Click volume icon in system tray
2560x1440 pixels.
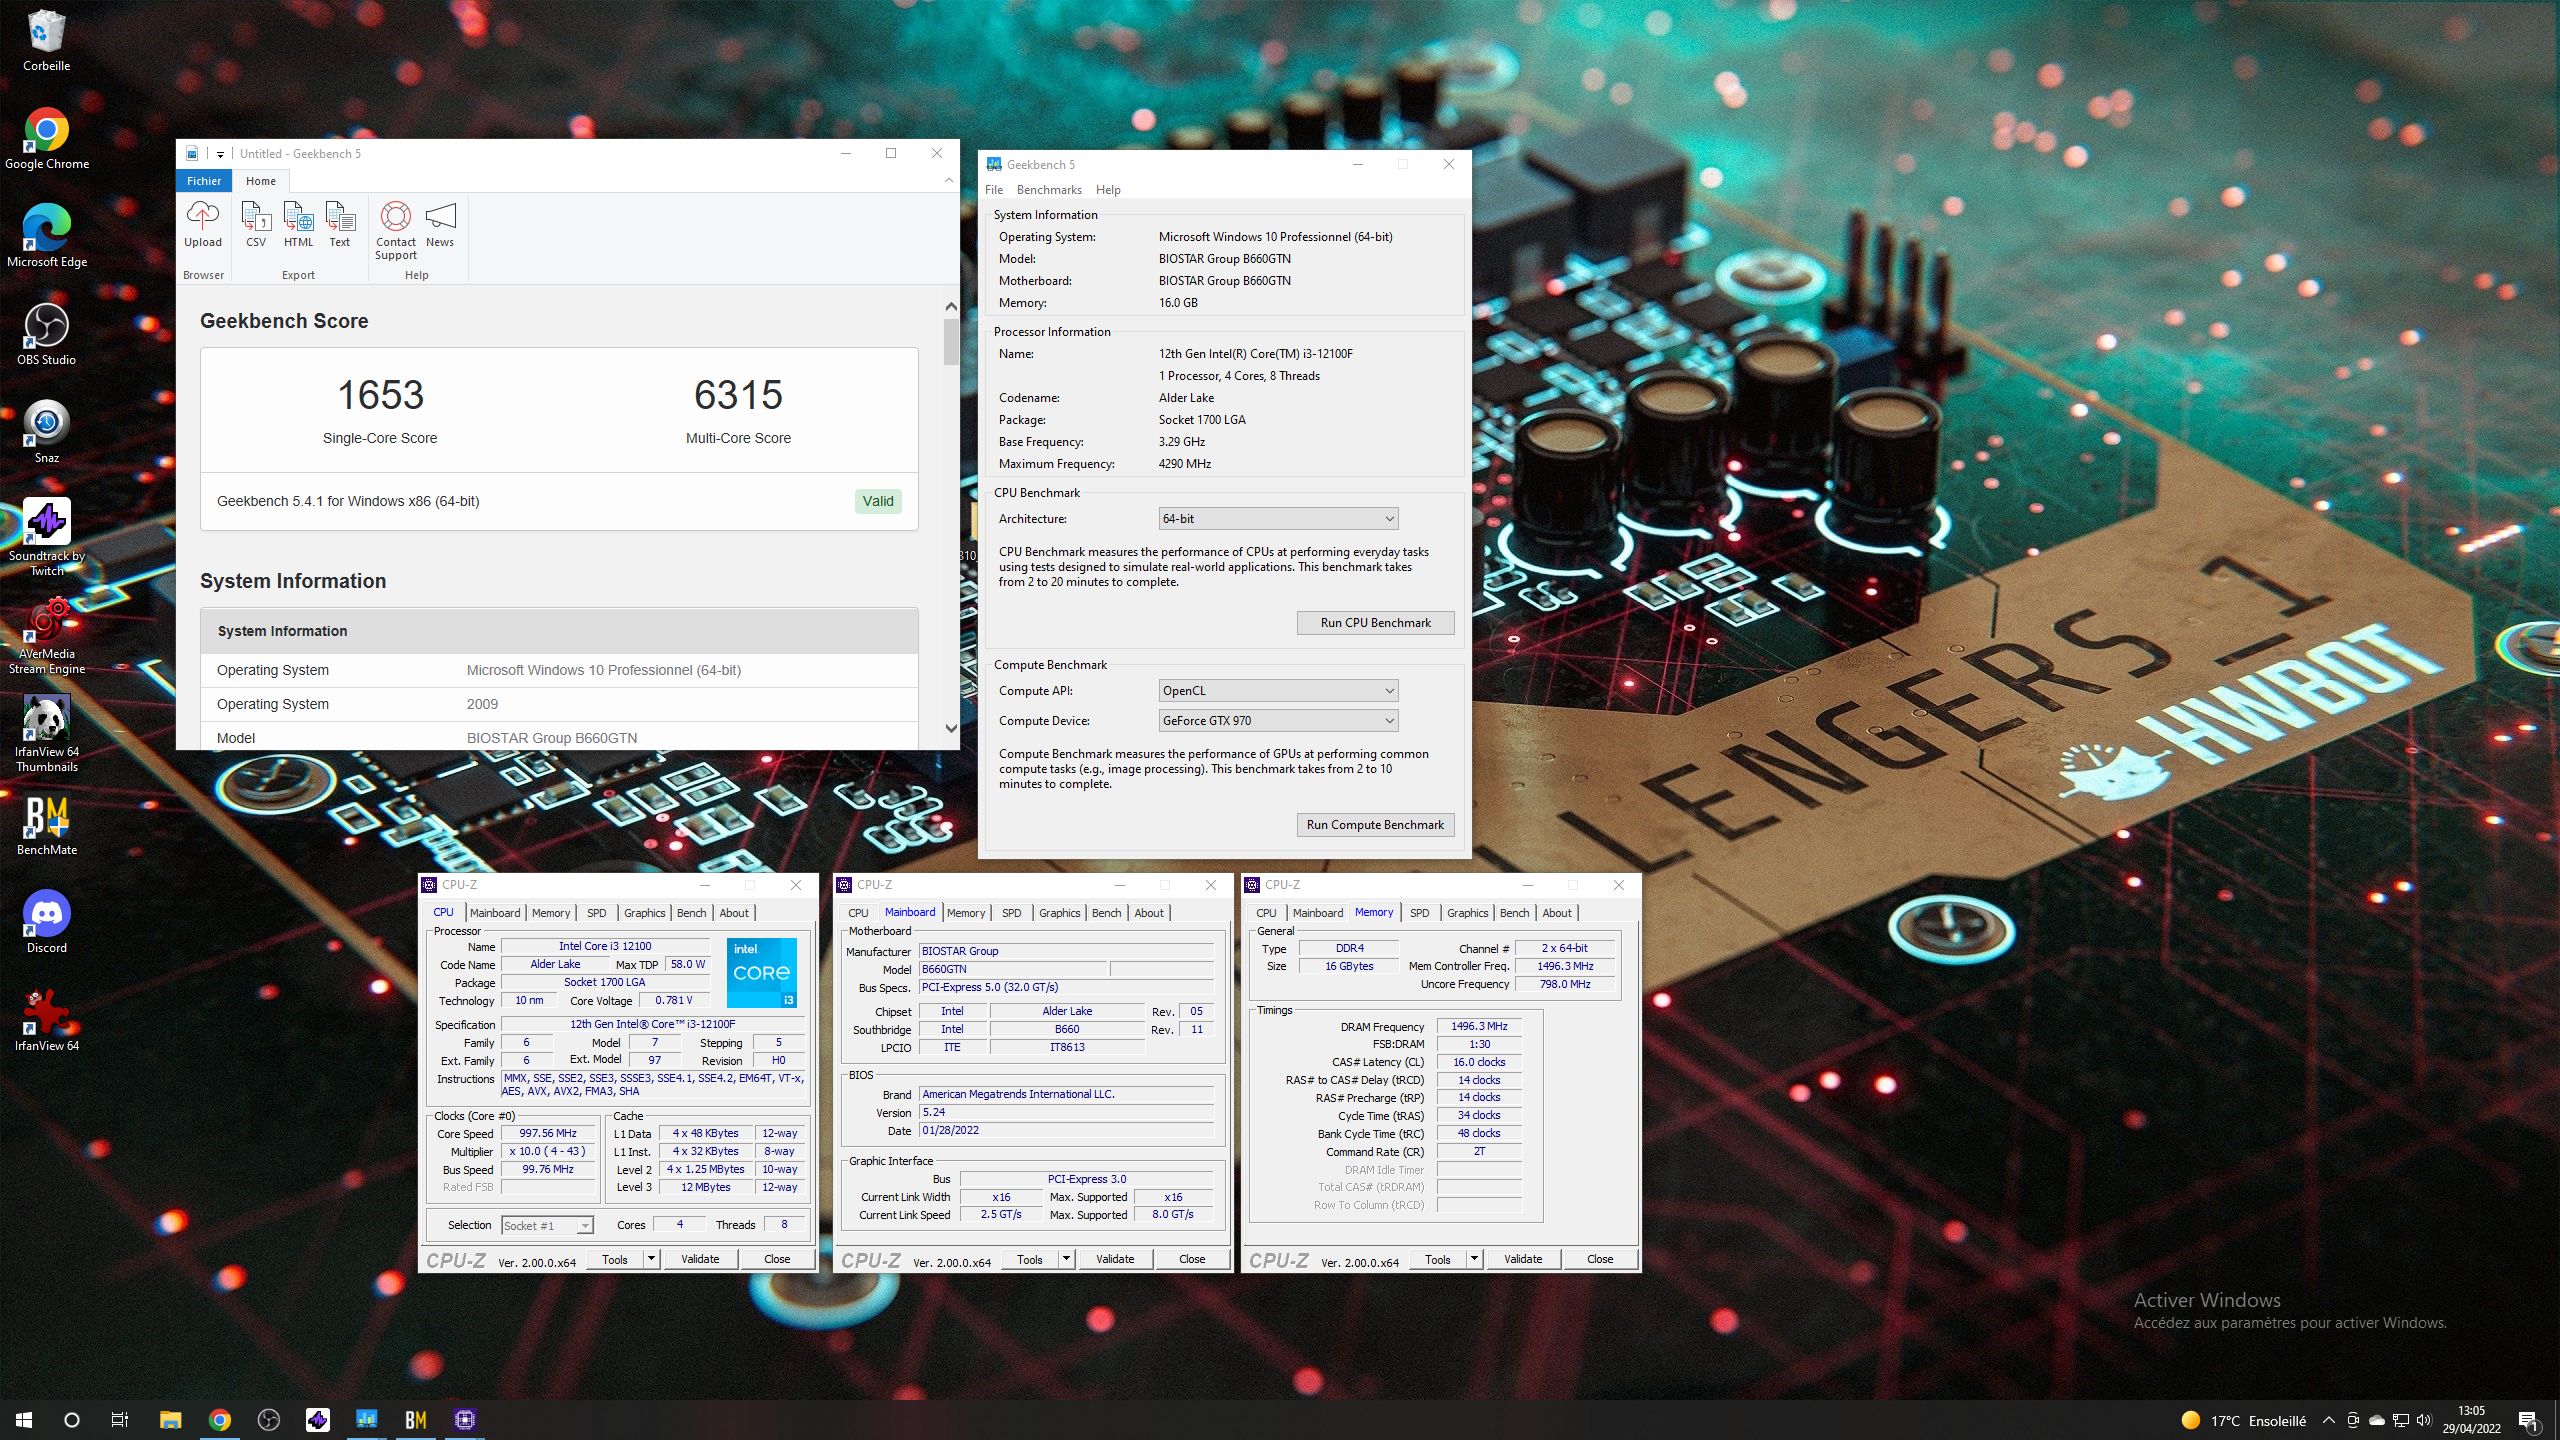2423,1420
